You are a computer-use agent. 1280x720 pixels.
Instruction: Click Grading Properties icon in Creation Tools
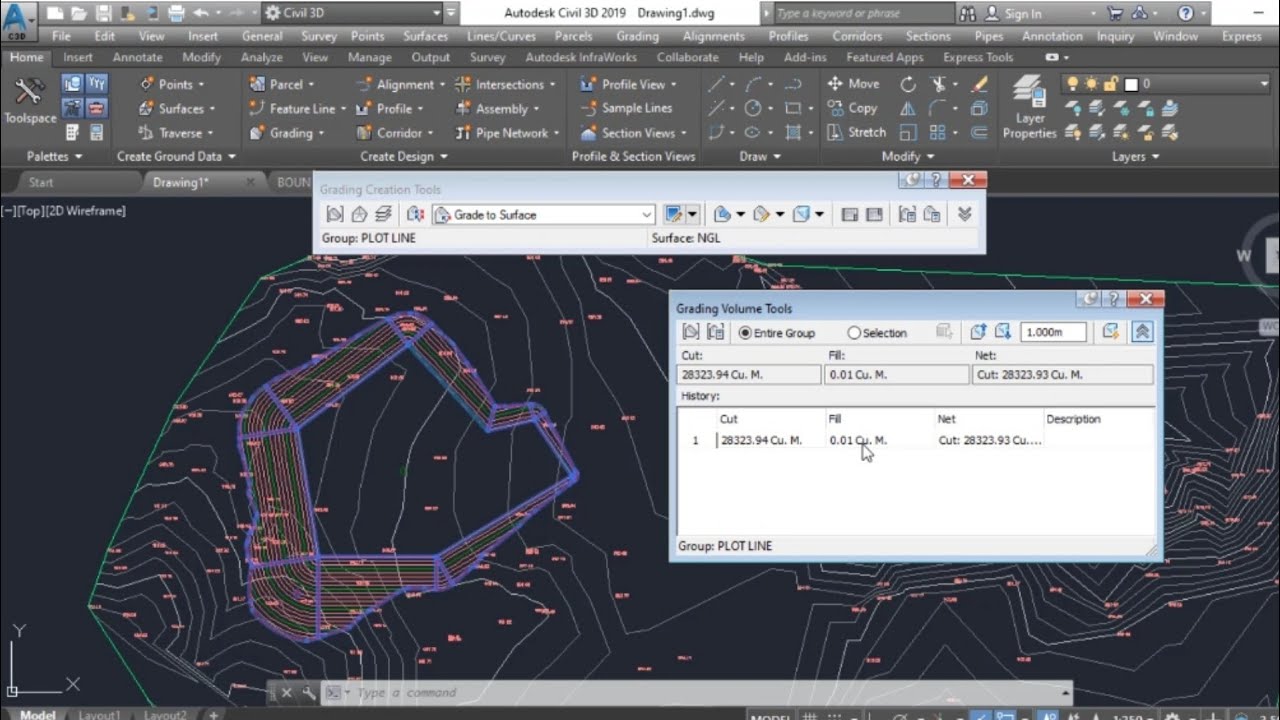point(932,214)
